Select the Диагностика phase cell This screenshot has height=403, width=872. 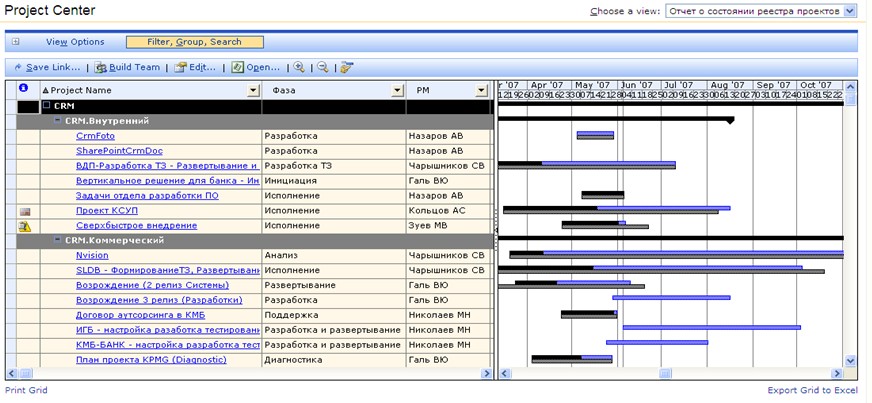tap(334, 360)
